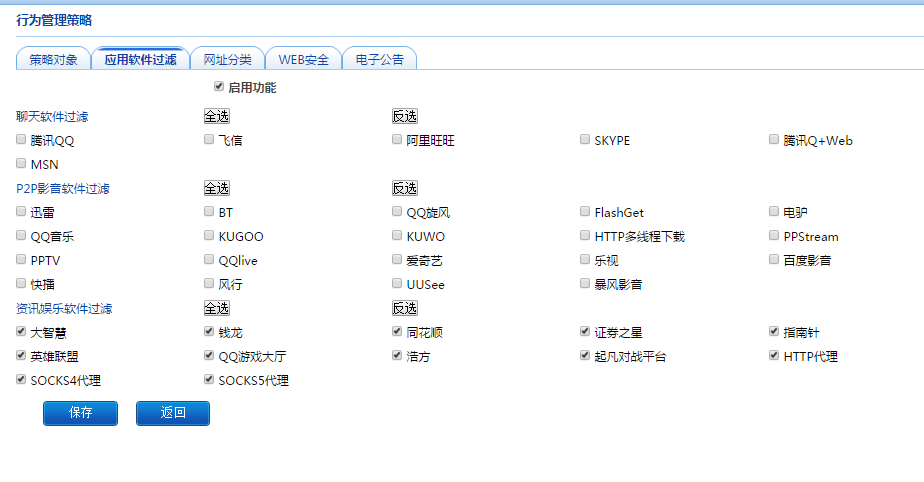Enable the 爱奇艺 checkbox

397,259
